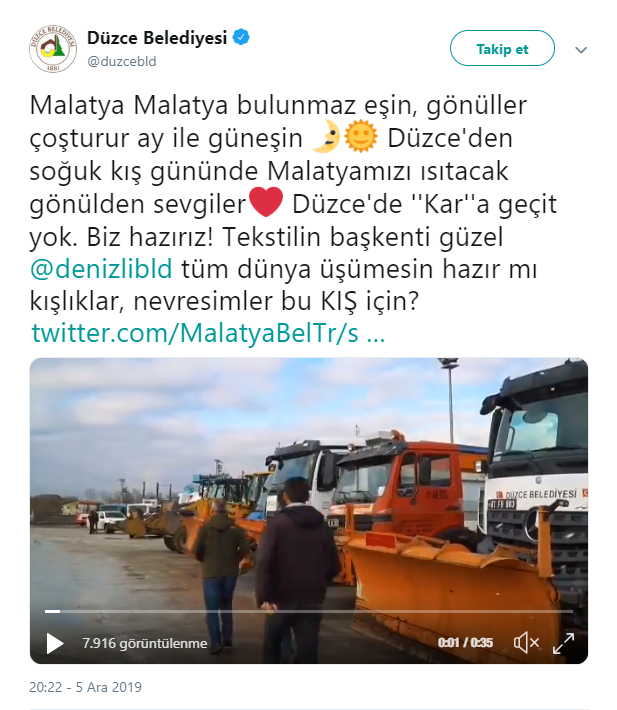The image size is (617, 710).
Task: Open the @duzcebld handle
Action: (x=122, y=61)
